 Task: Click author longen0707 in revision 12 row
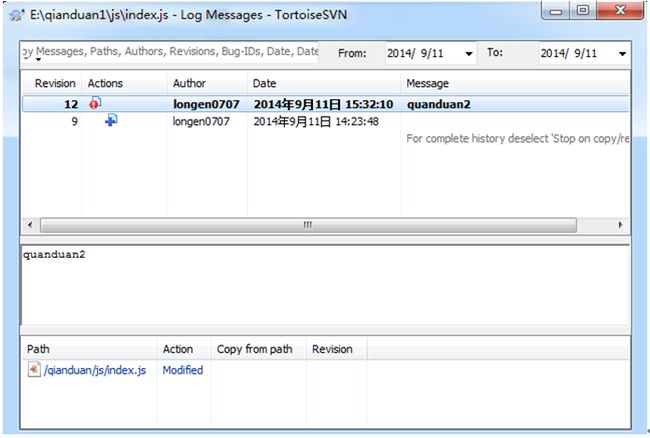pyautogui.click(x=206, y=104)
